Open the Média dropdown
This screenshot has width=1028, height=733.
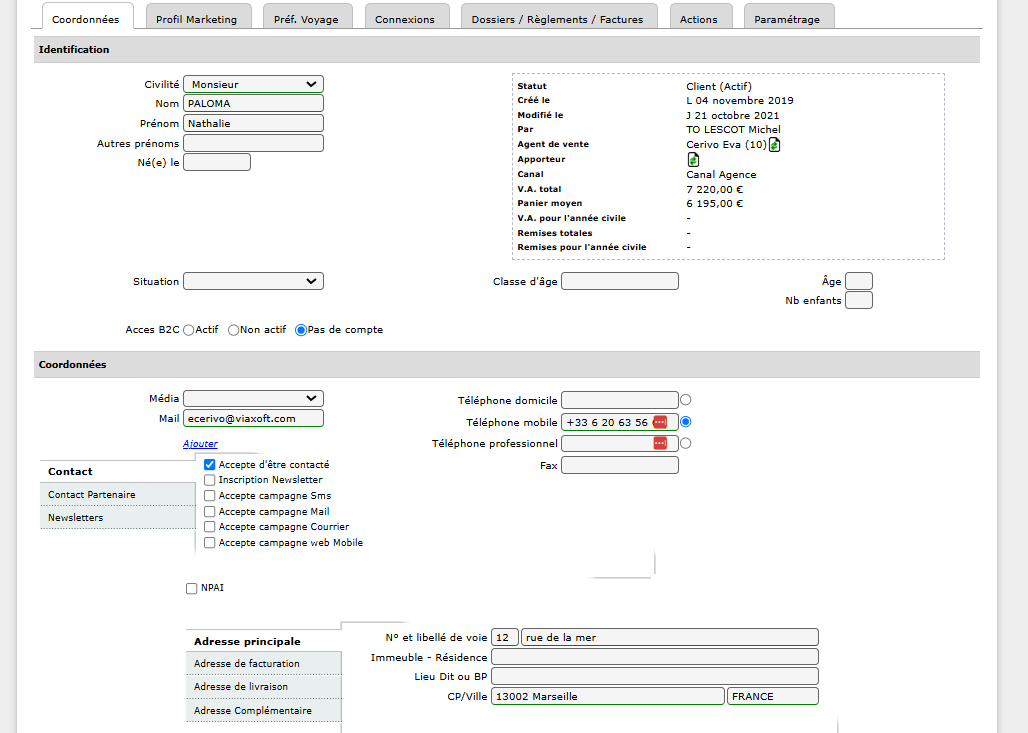coord(254,398)
